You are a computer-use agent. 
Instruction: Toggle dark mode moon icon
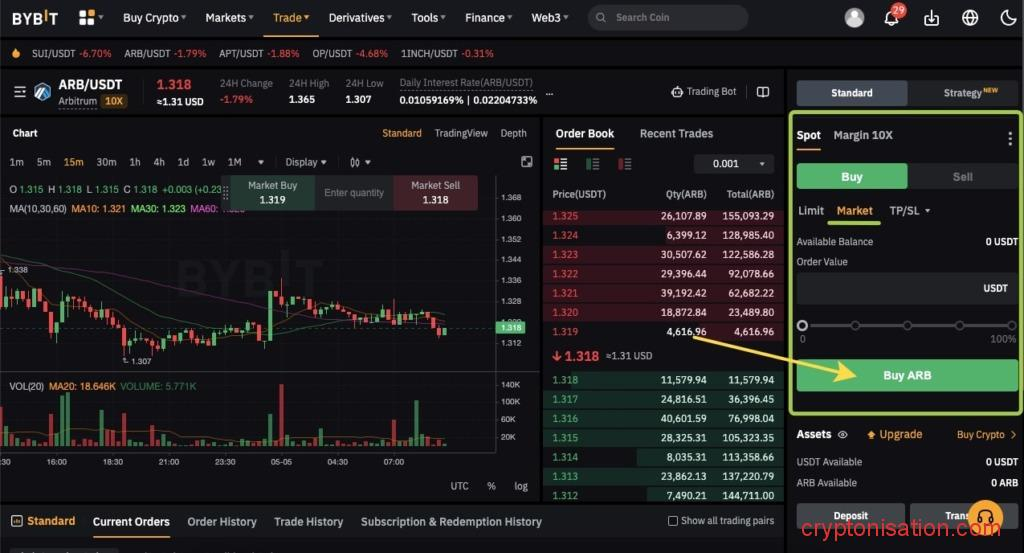coord(1008,18)
